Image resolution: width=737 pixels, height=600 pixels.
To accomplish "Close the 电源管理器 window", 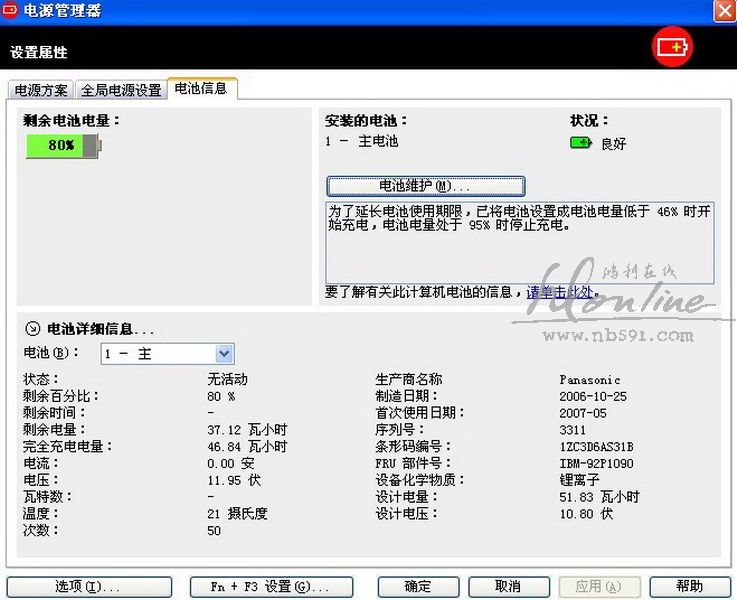I will click(724, 11).
